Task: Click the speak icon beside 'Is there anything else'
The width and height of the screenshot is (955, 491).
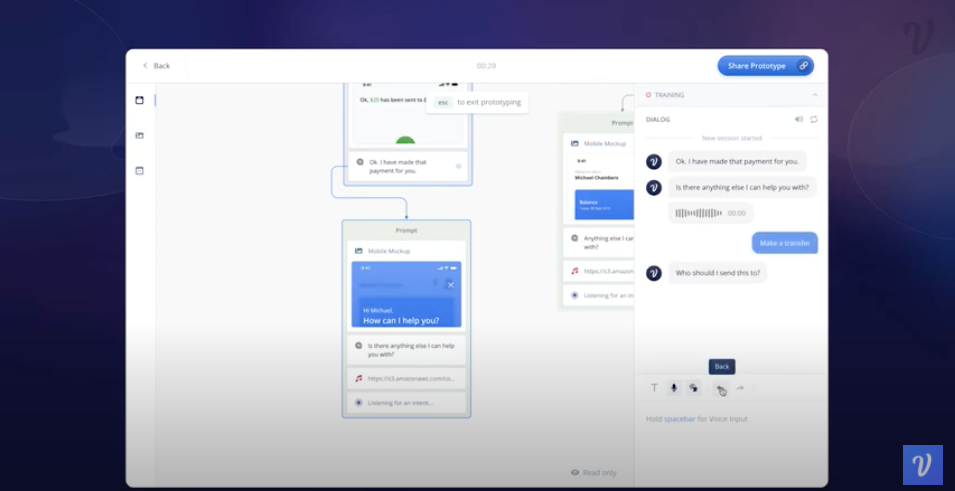Action: point(358,345)
